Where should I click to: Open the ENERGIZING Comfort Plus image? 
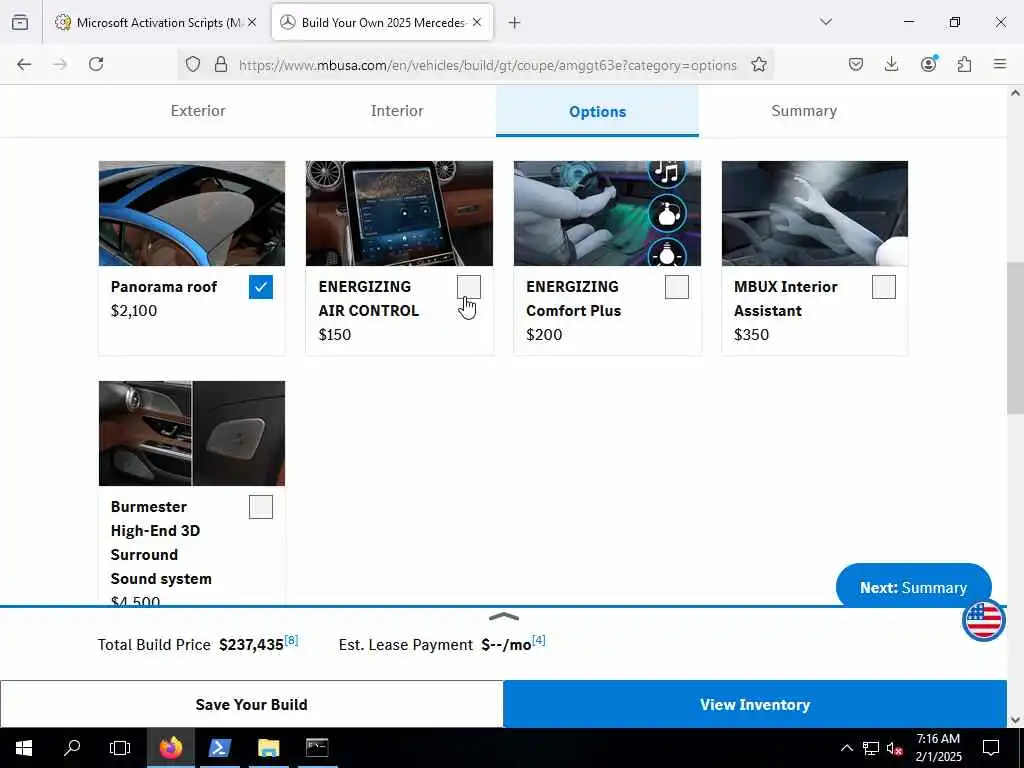coord(607,214)
